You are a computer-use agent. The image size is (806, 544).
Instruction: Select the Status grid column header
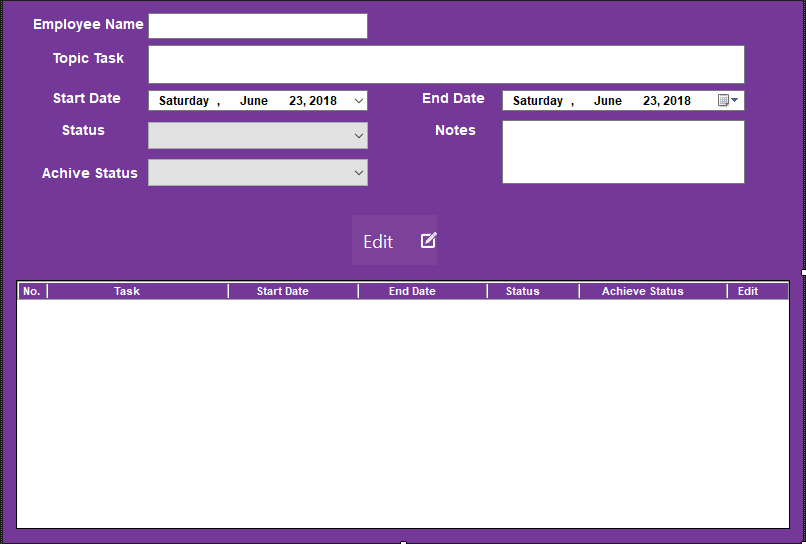coord(522,291)
